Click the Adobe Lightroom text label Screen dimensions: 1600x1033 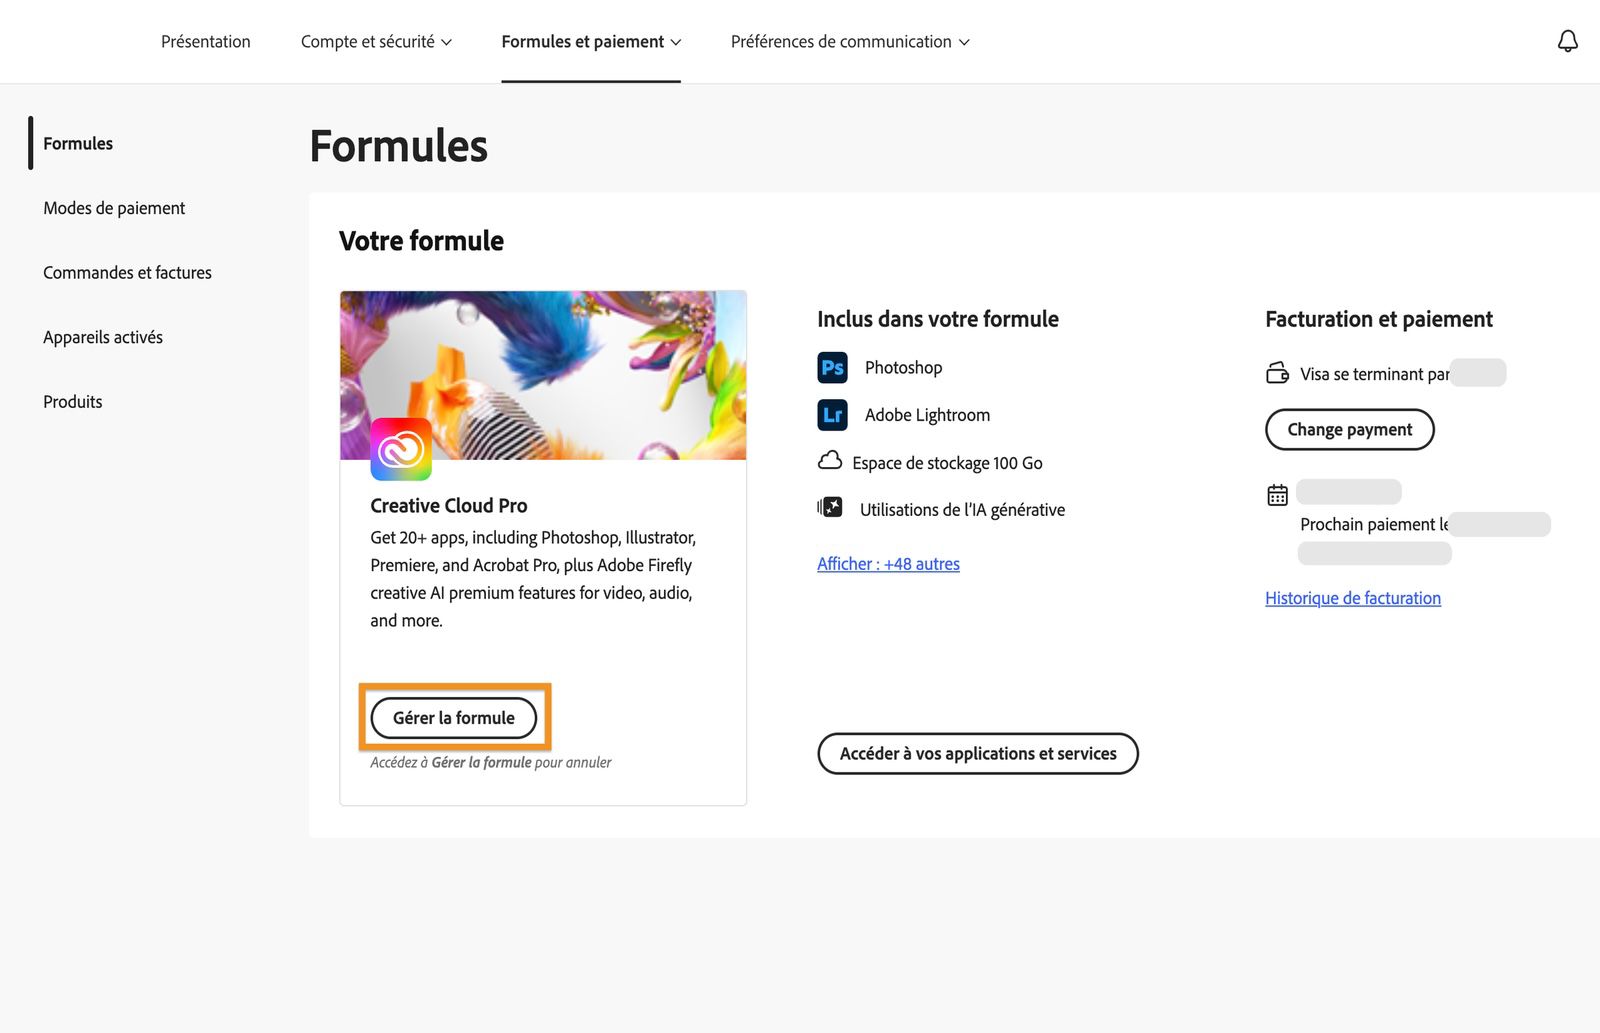click(927, 415)
